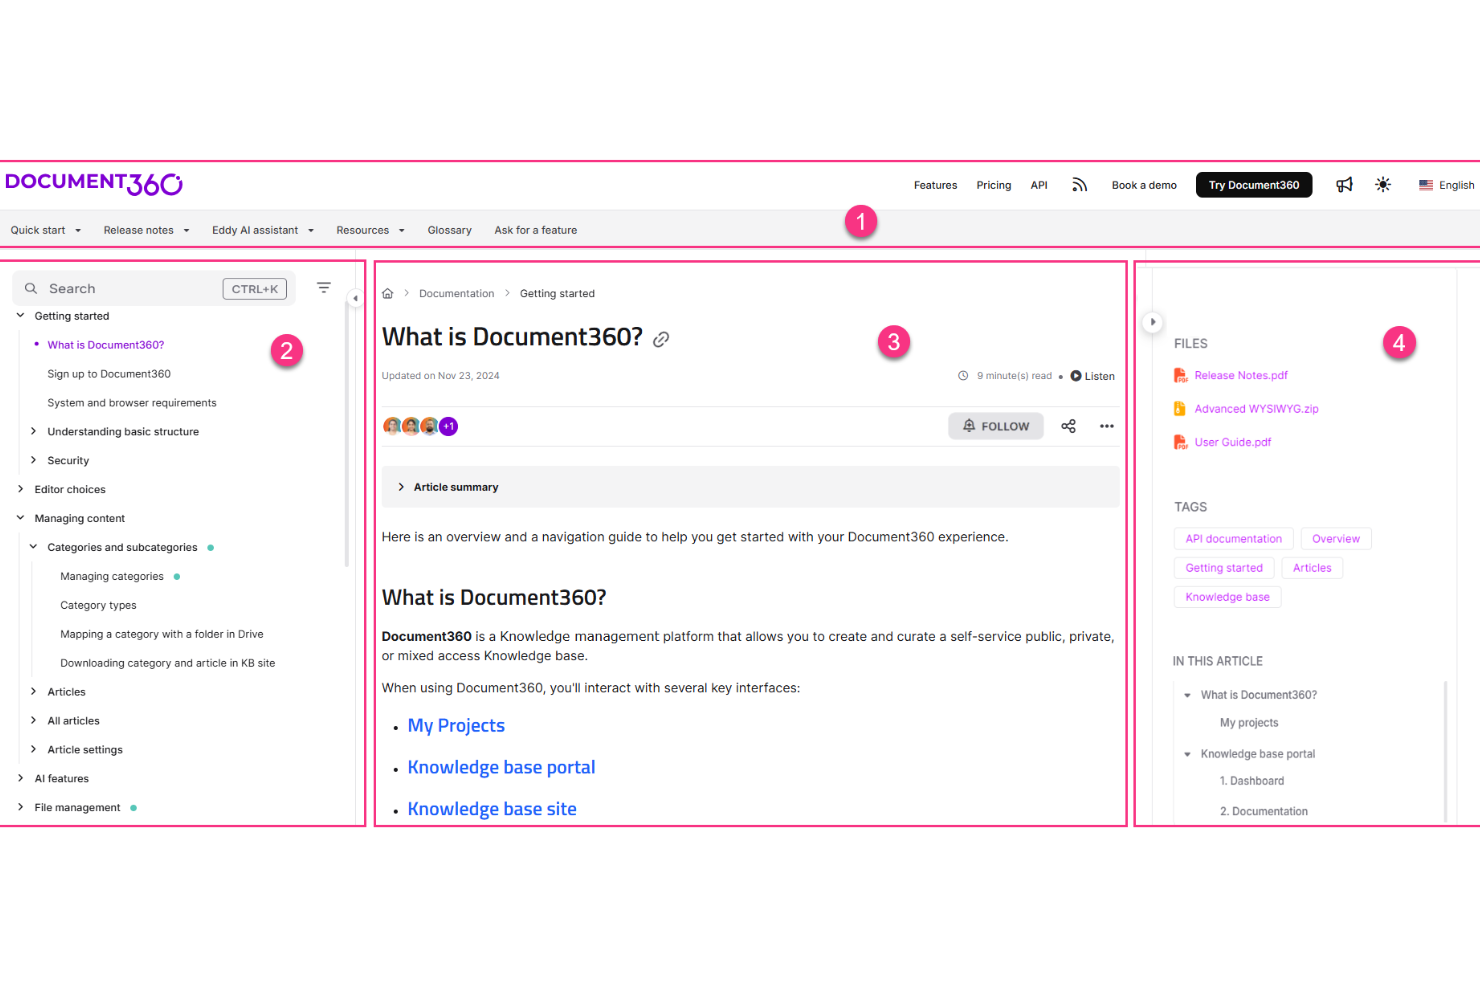Click the home breadcrumb icon
This screenshot has width=1480, height=987.
(x=388, y=293)
